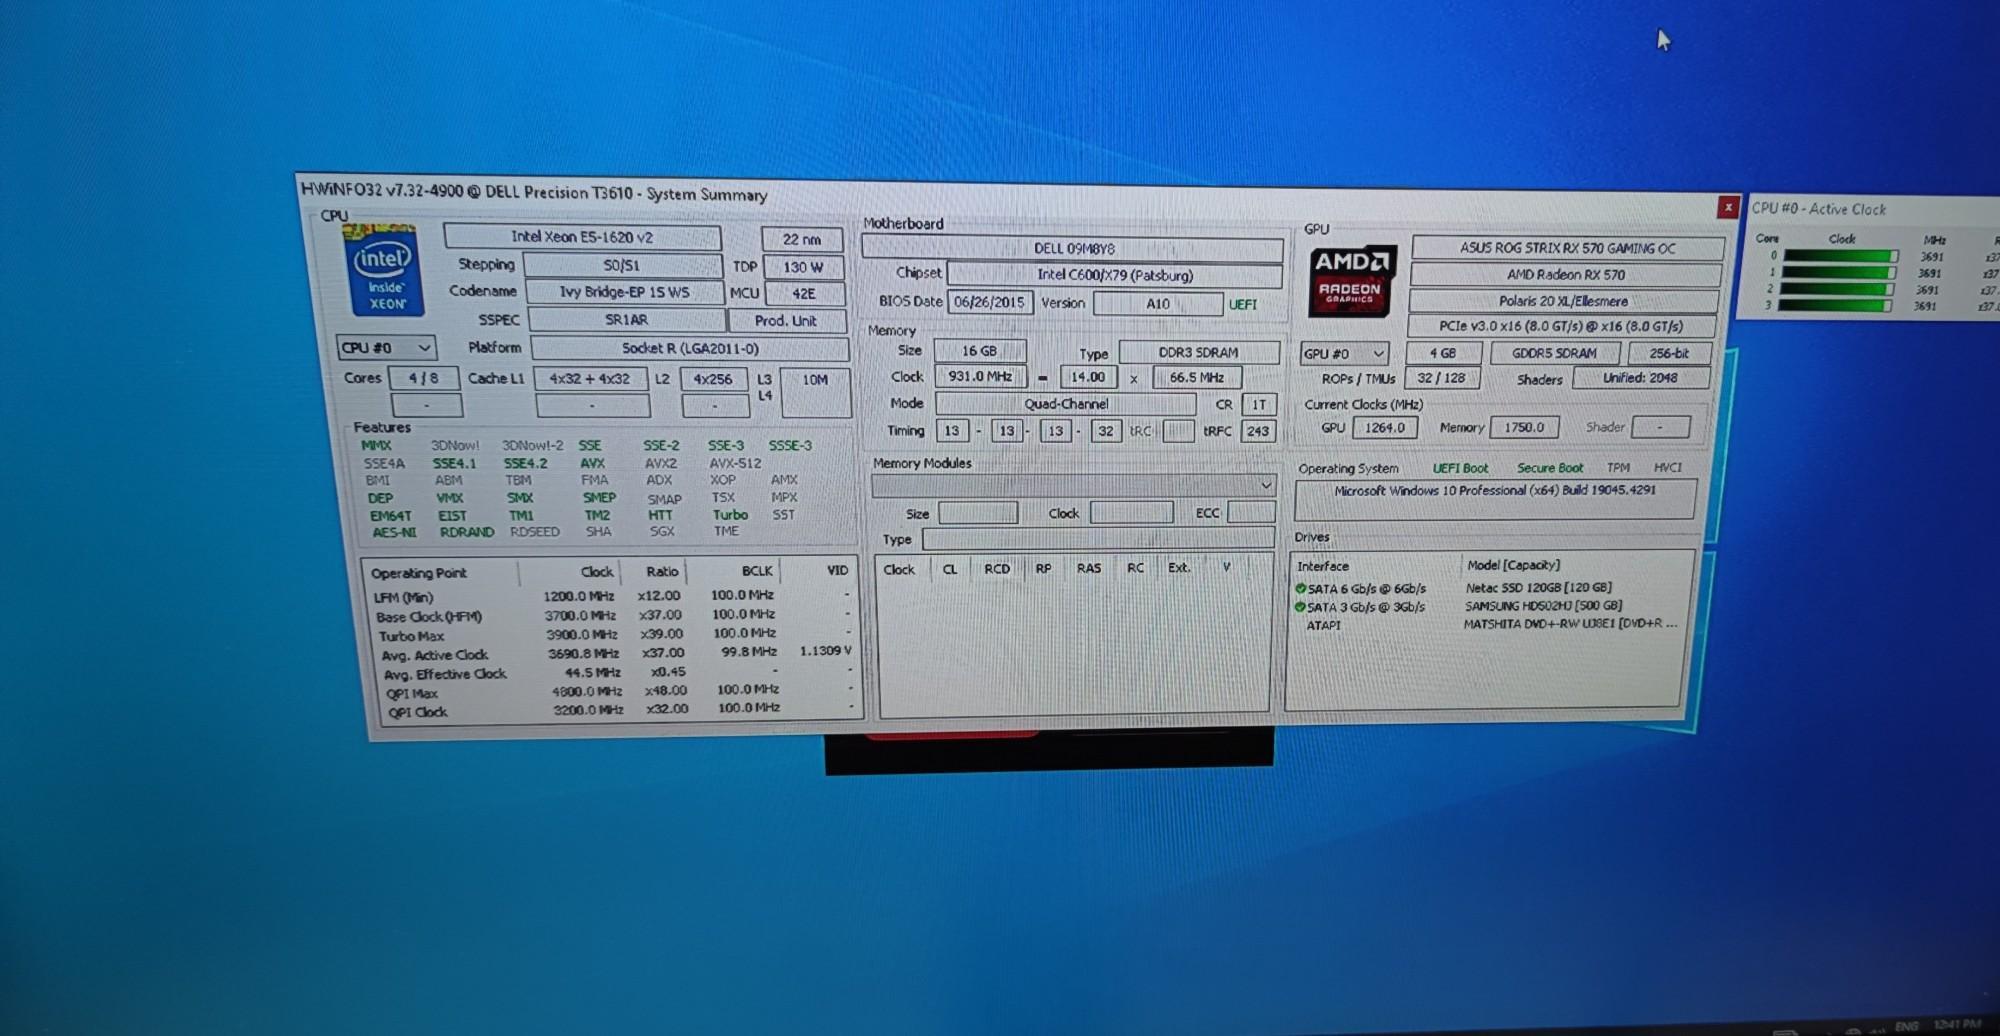
Task: Click the BIOS Date 06/26/2015 field
Action: click(x=989, y=302)
